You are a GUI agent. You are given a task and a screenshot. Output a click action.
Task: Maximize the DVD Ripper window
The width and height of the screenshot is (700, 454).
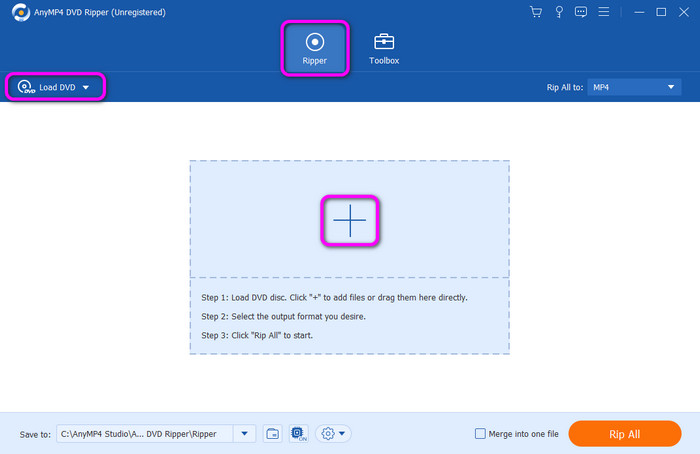(661, 12)
